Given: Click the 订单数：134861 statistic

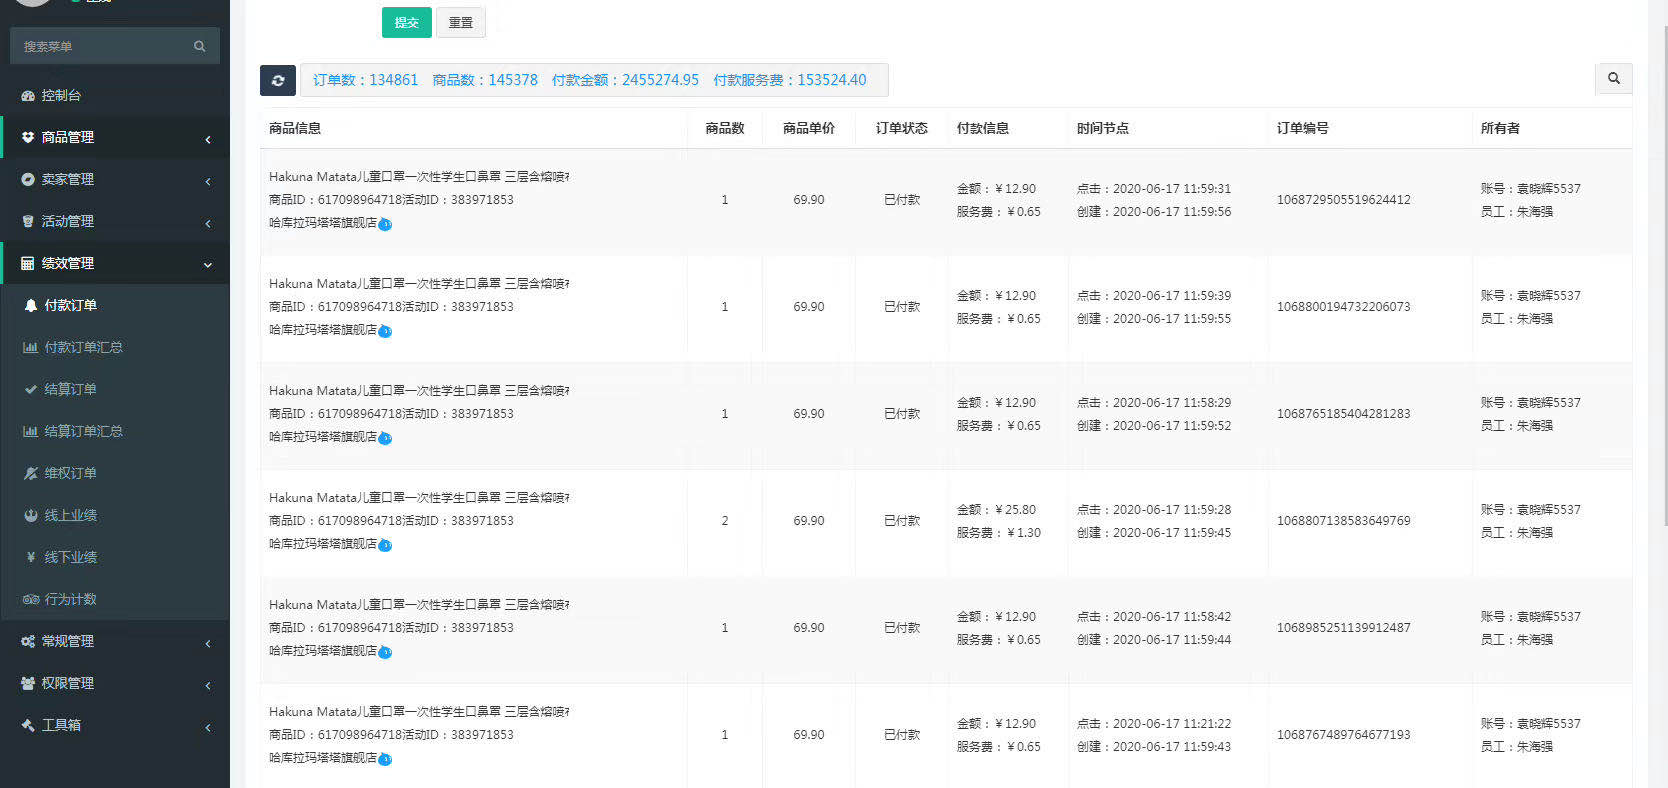Looking at the screenshot, I should [365, 80].
